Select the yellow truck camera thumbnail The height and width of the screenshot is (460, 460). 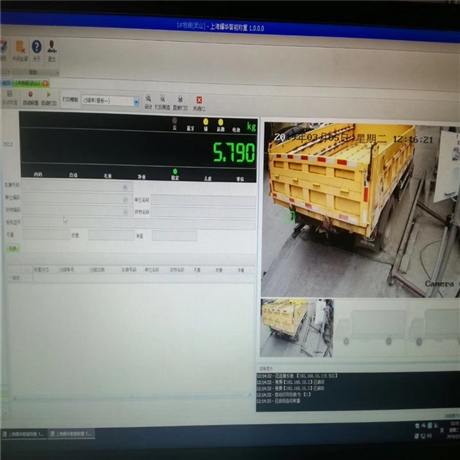pyautogui.click(x=297, y=328)
